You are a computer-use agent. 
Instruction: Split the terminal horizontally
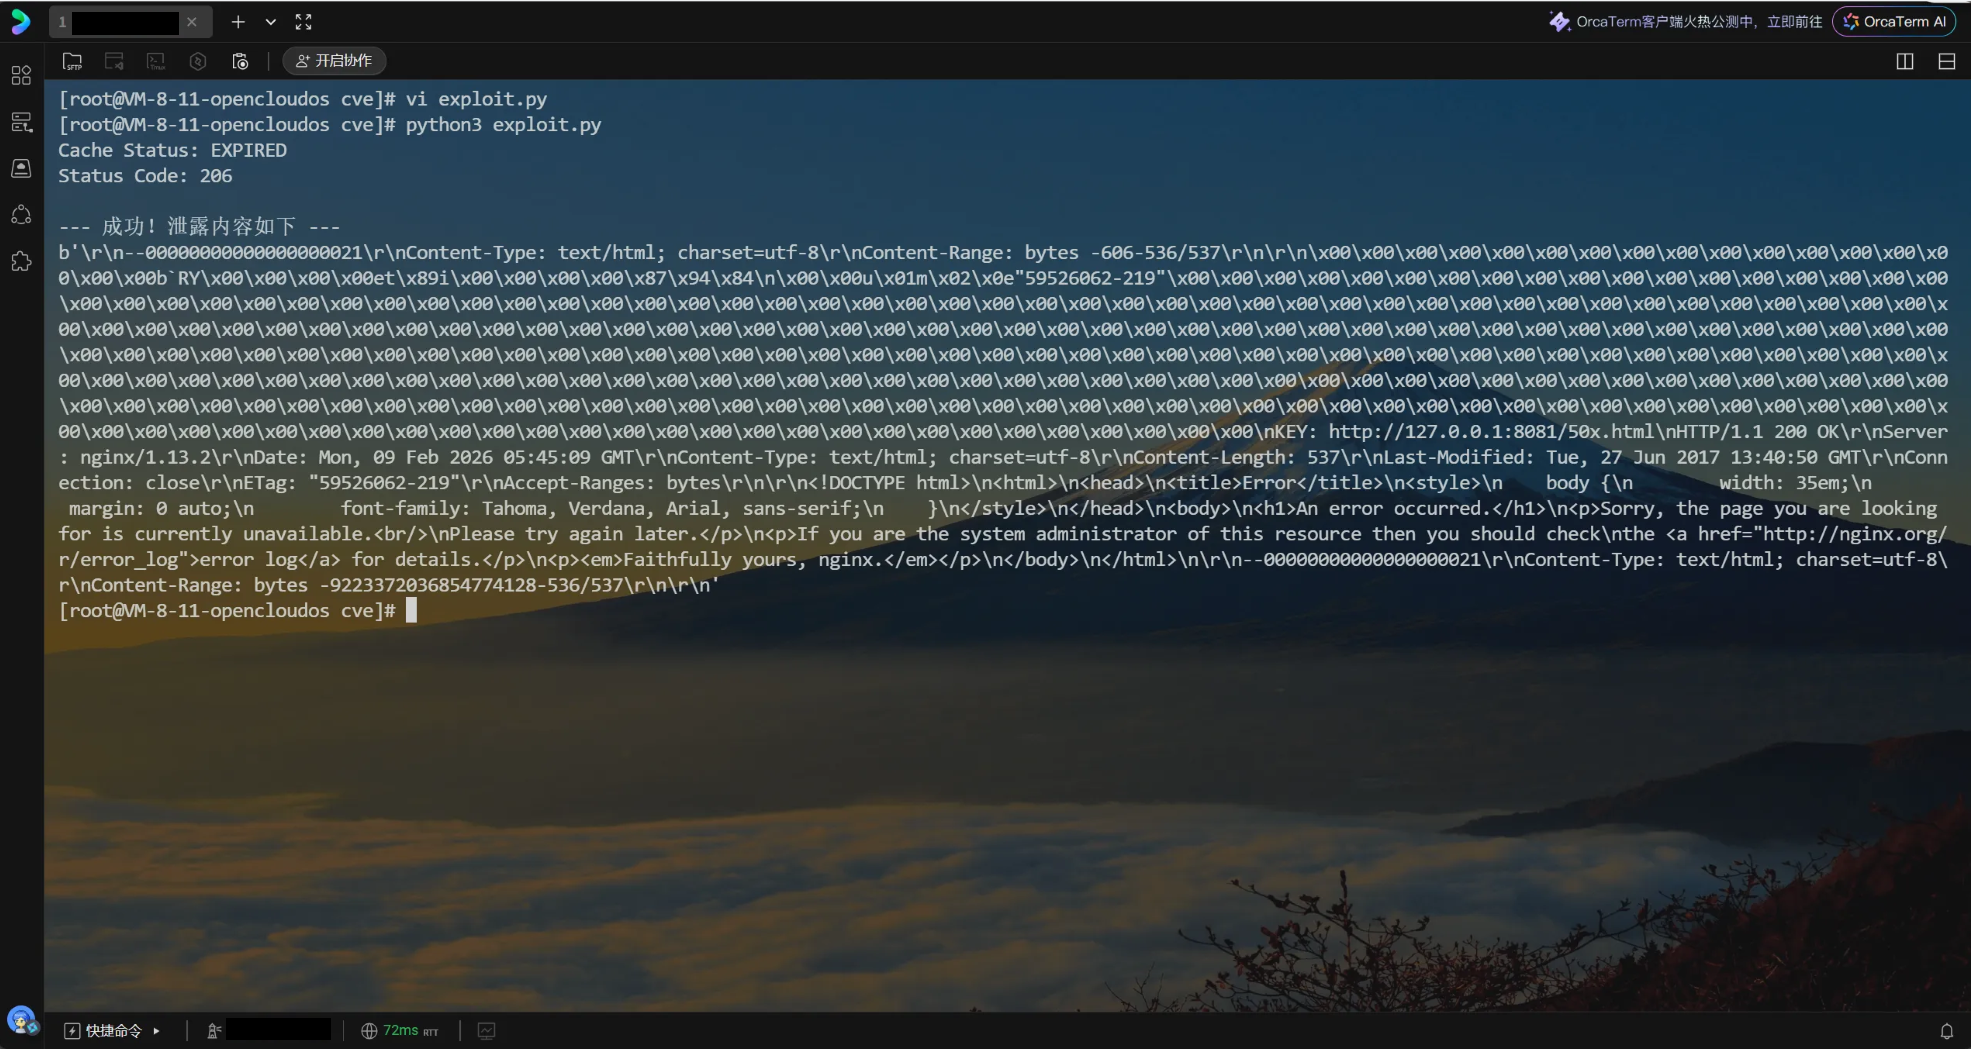pyautogui.click(x=1947, y=61)
